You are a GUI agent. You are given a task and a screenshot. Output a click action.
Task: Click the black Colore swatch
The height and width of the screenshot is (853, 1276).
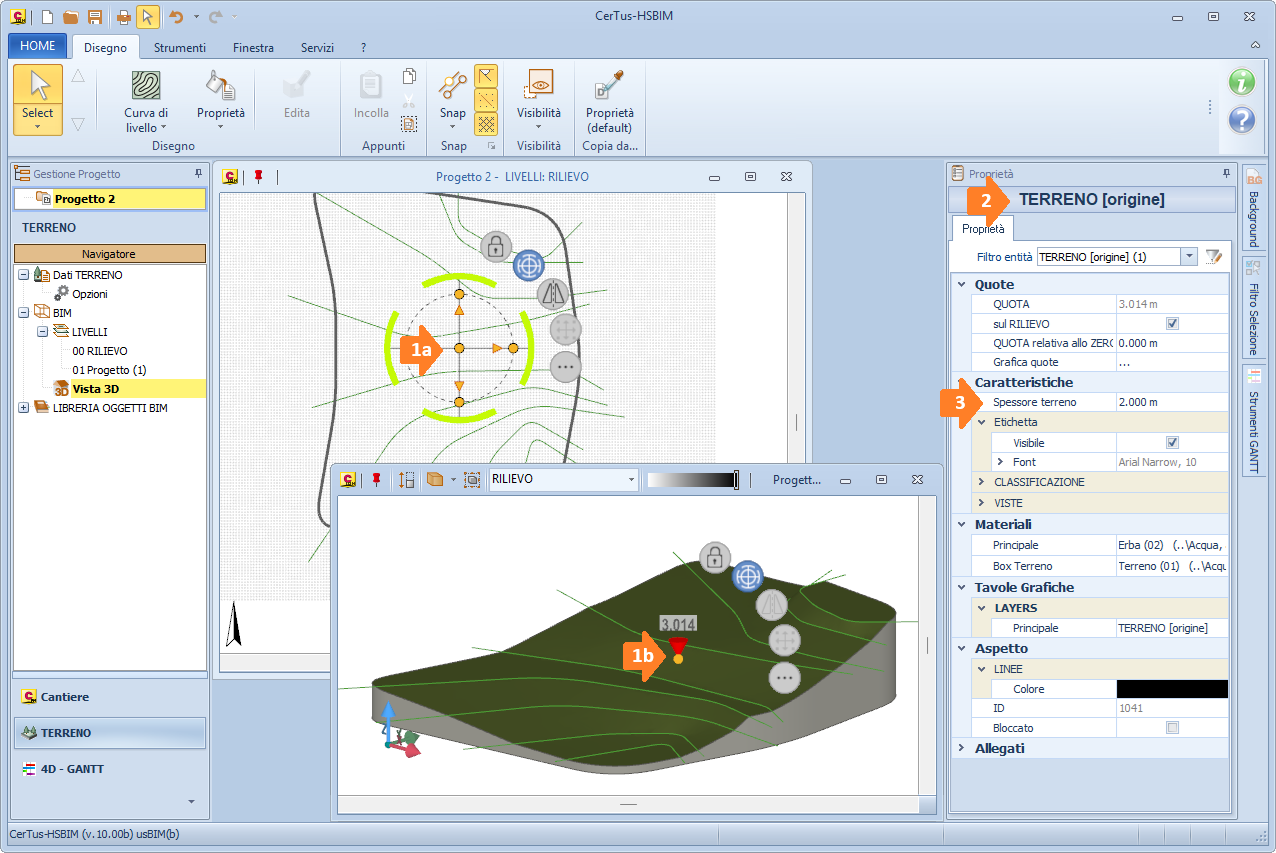(1171, 689)
